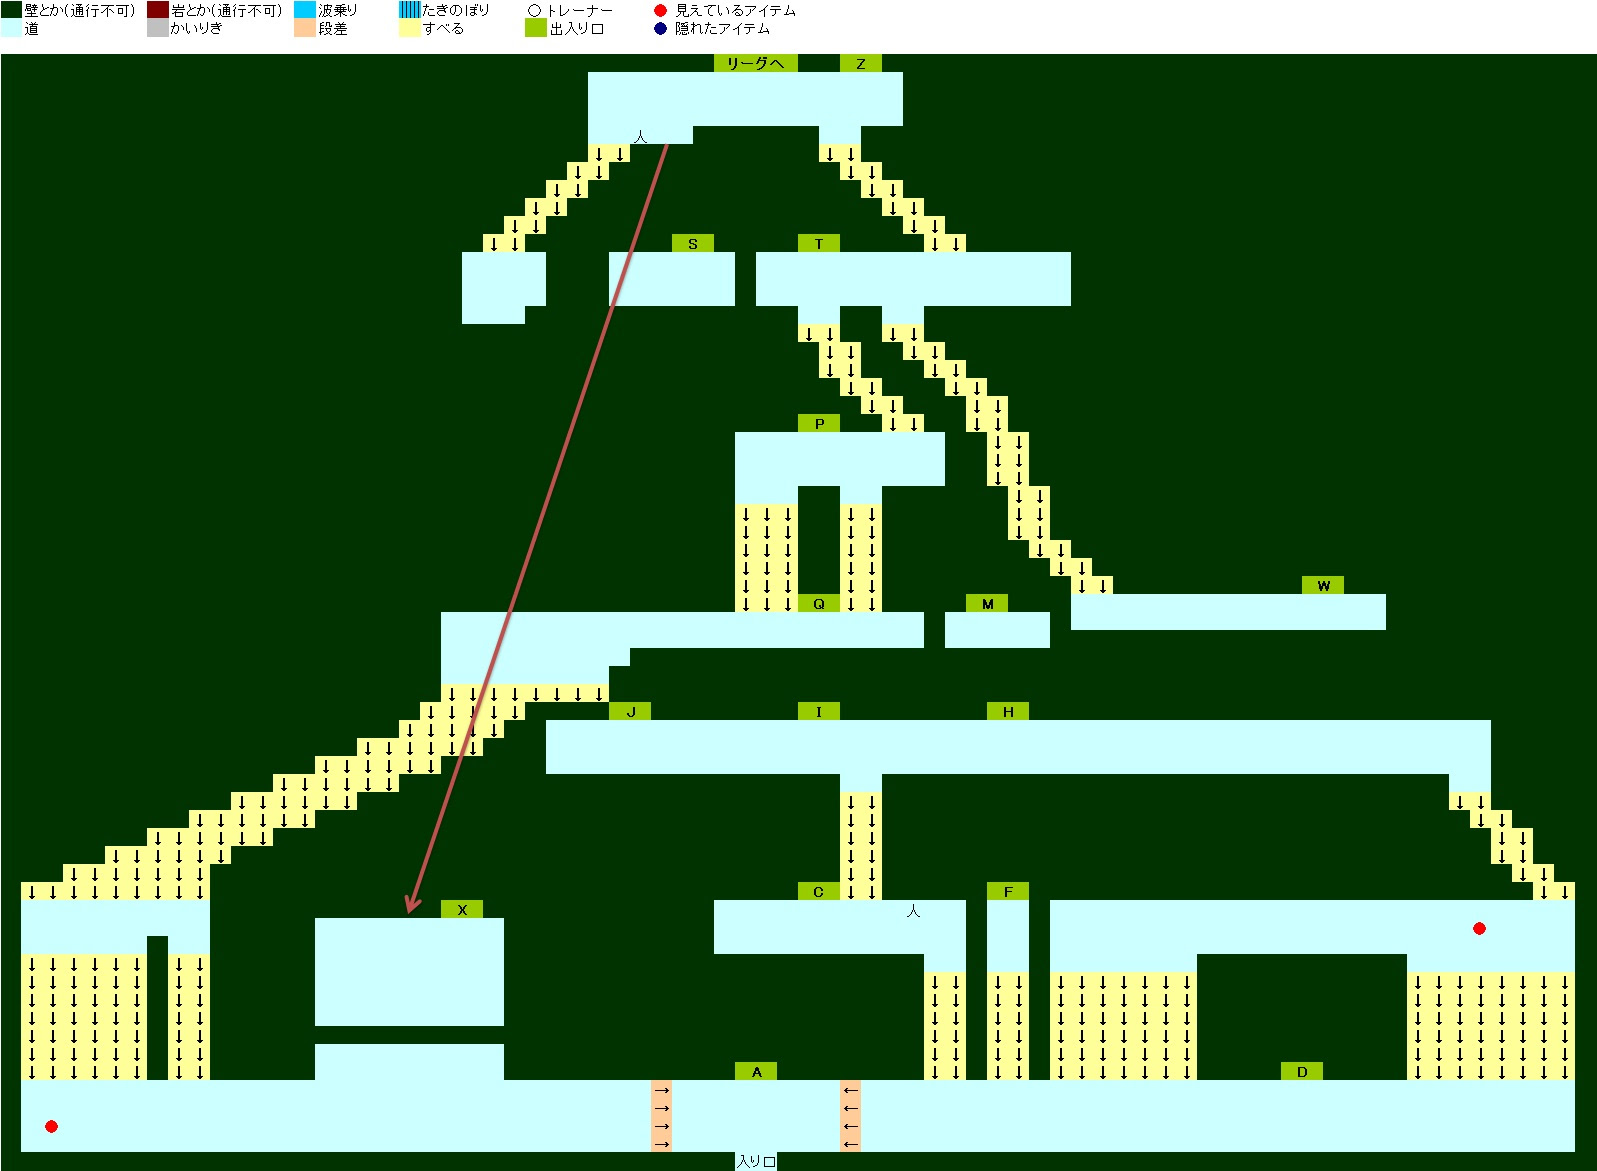1597x1171 pixels.
Task: Click the dark green wall legend swatch
Action: coord(11,10)
